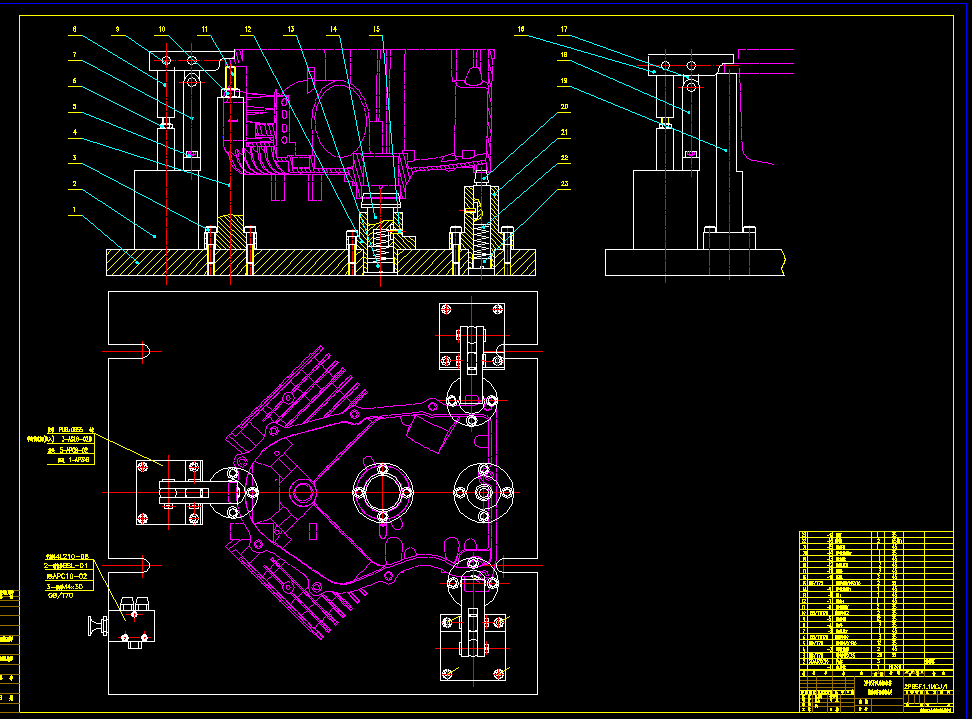
Task: Click the drawing number cell in title block
Action: (x=927, y=686)
